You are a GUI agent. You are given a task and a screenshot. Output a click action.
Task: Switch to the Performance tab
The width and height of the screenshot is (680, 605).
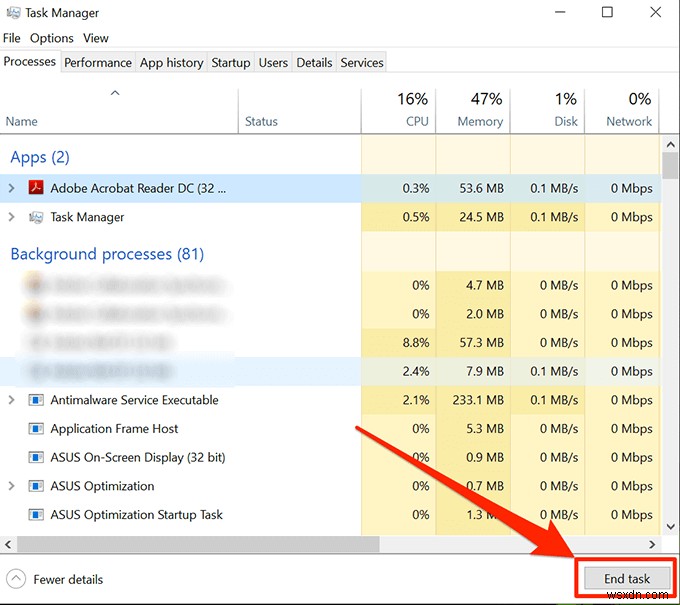click(98, 62)
